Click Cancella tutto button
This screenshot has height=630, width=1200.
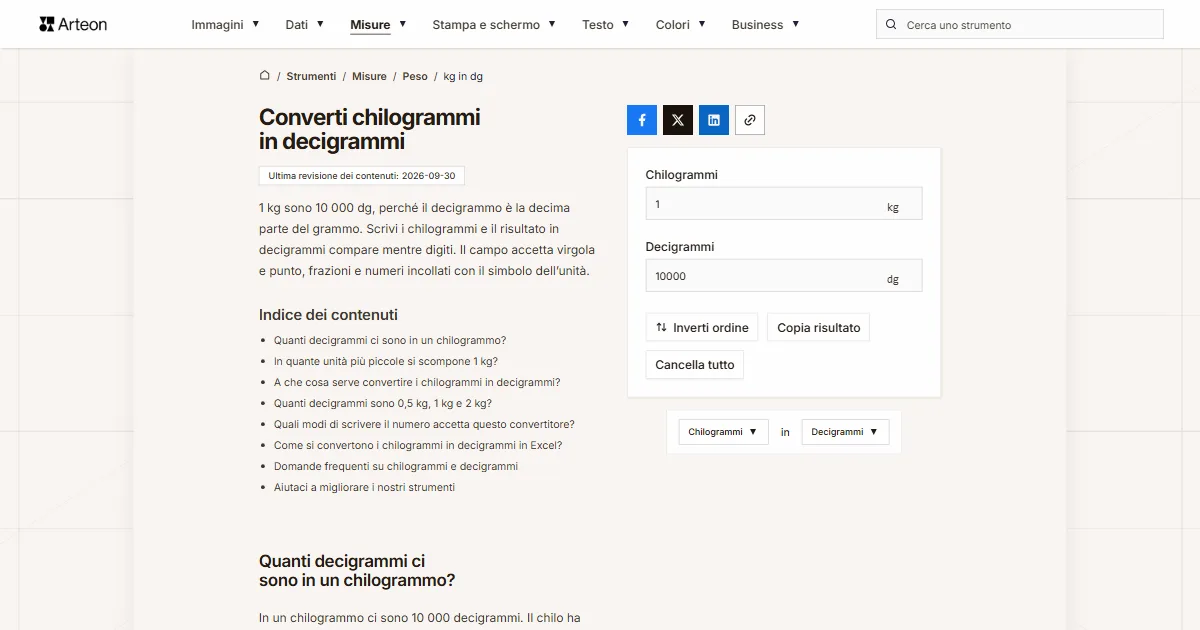[695, 365]
